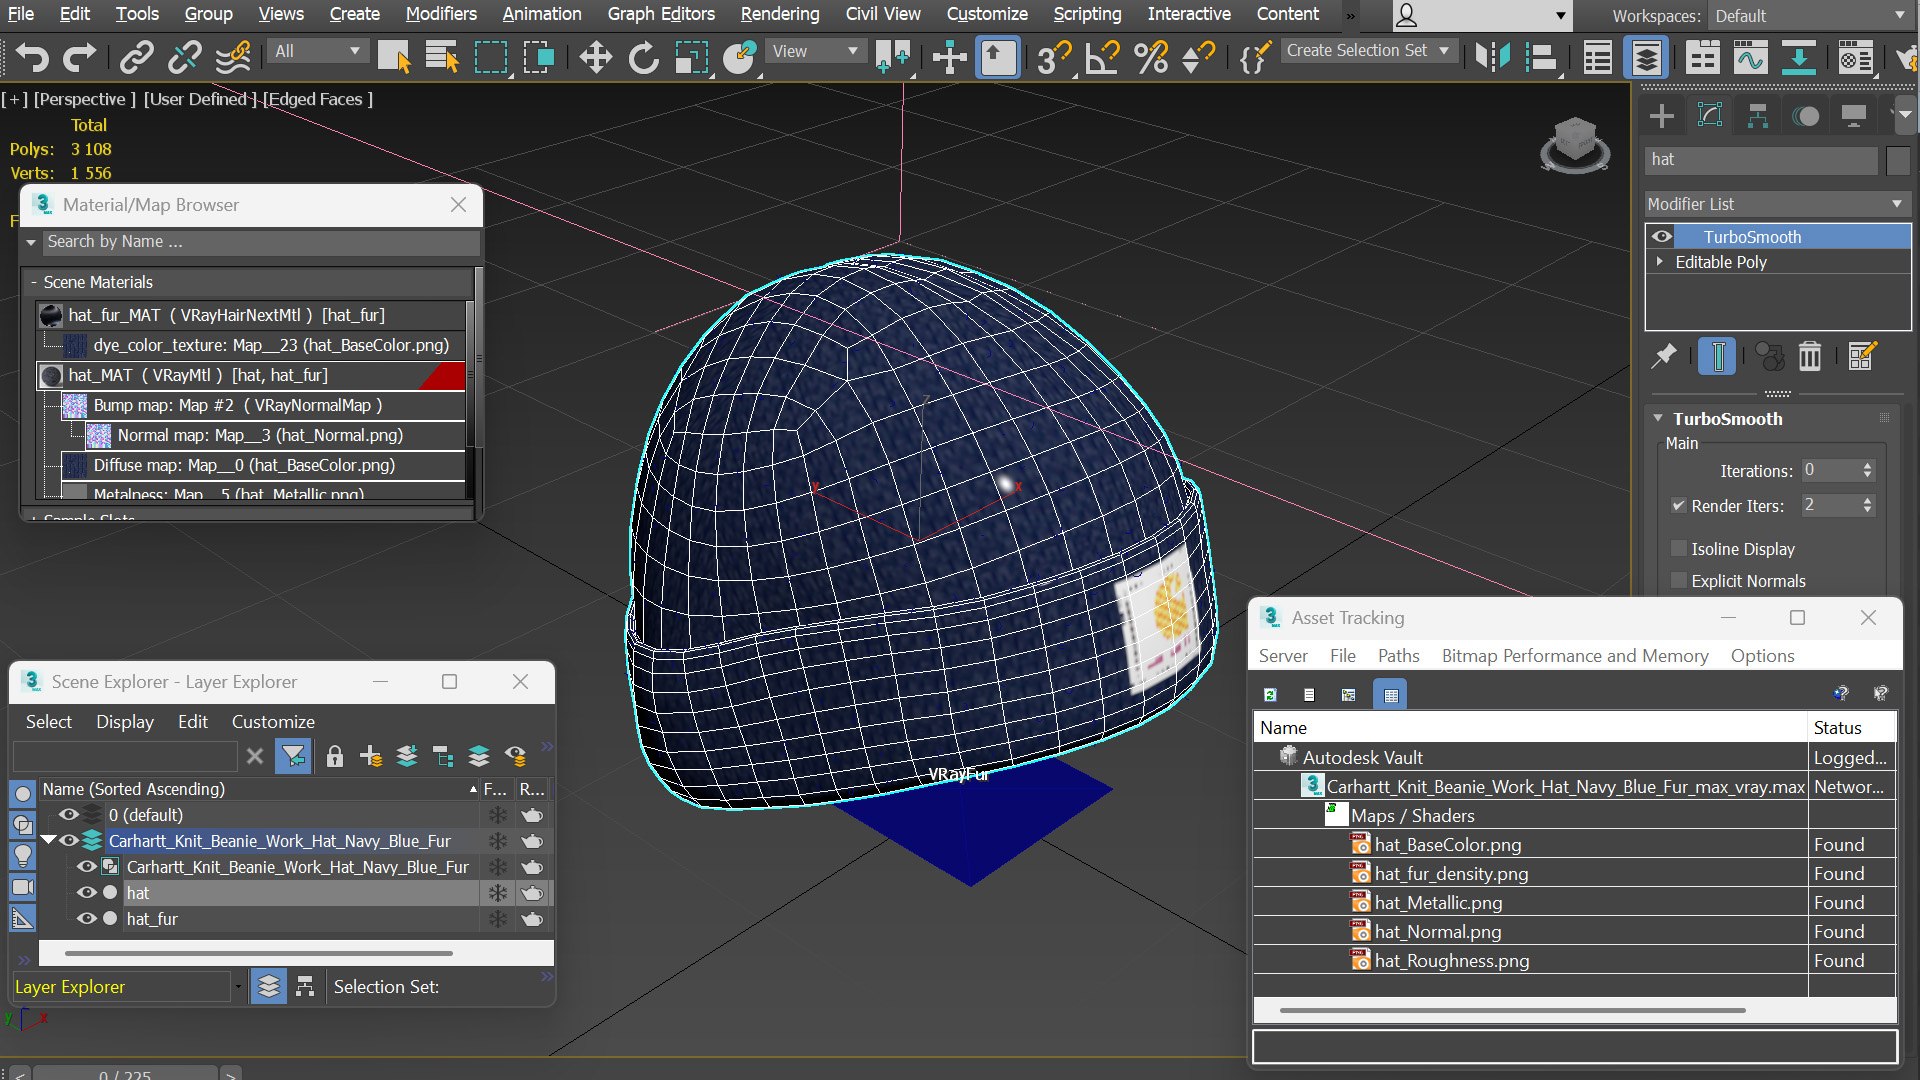Open the All selection filter dropdown
This screenshot has width=1920, height=1080.
pos(318,51)
